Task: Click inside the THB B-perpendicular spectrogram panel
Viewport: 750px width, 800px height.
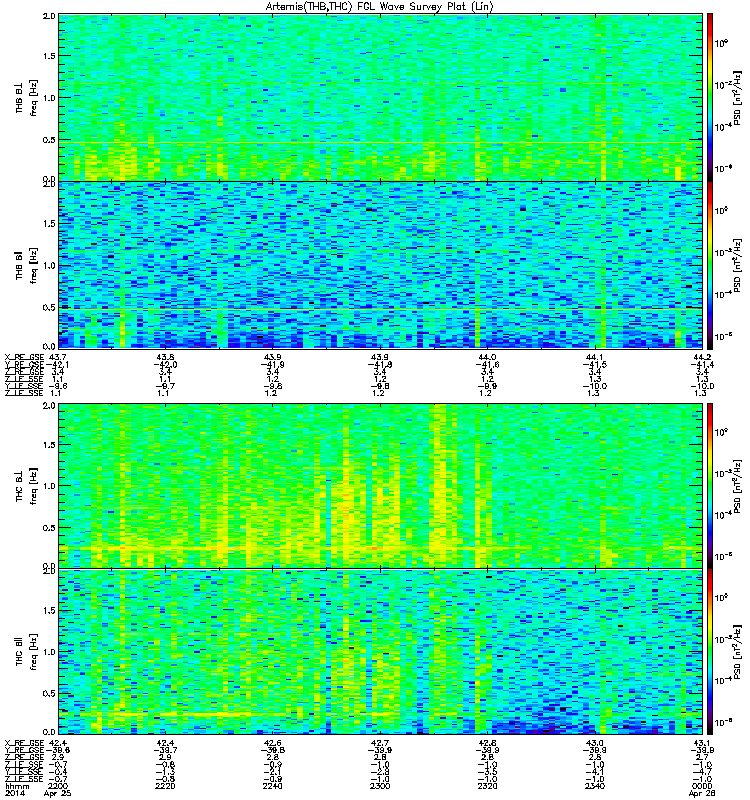Action: (381, 97)
